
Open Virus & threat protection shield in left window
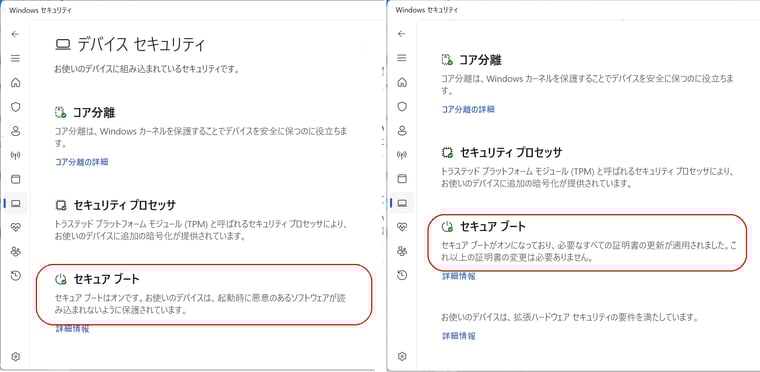16,107
